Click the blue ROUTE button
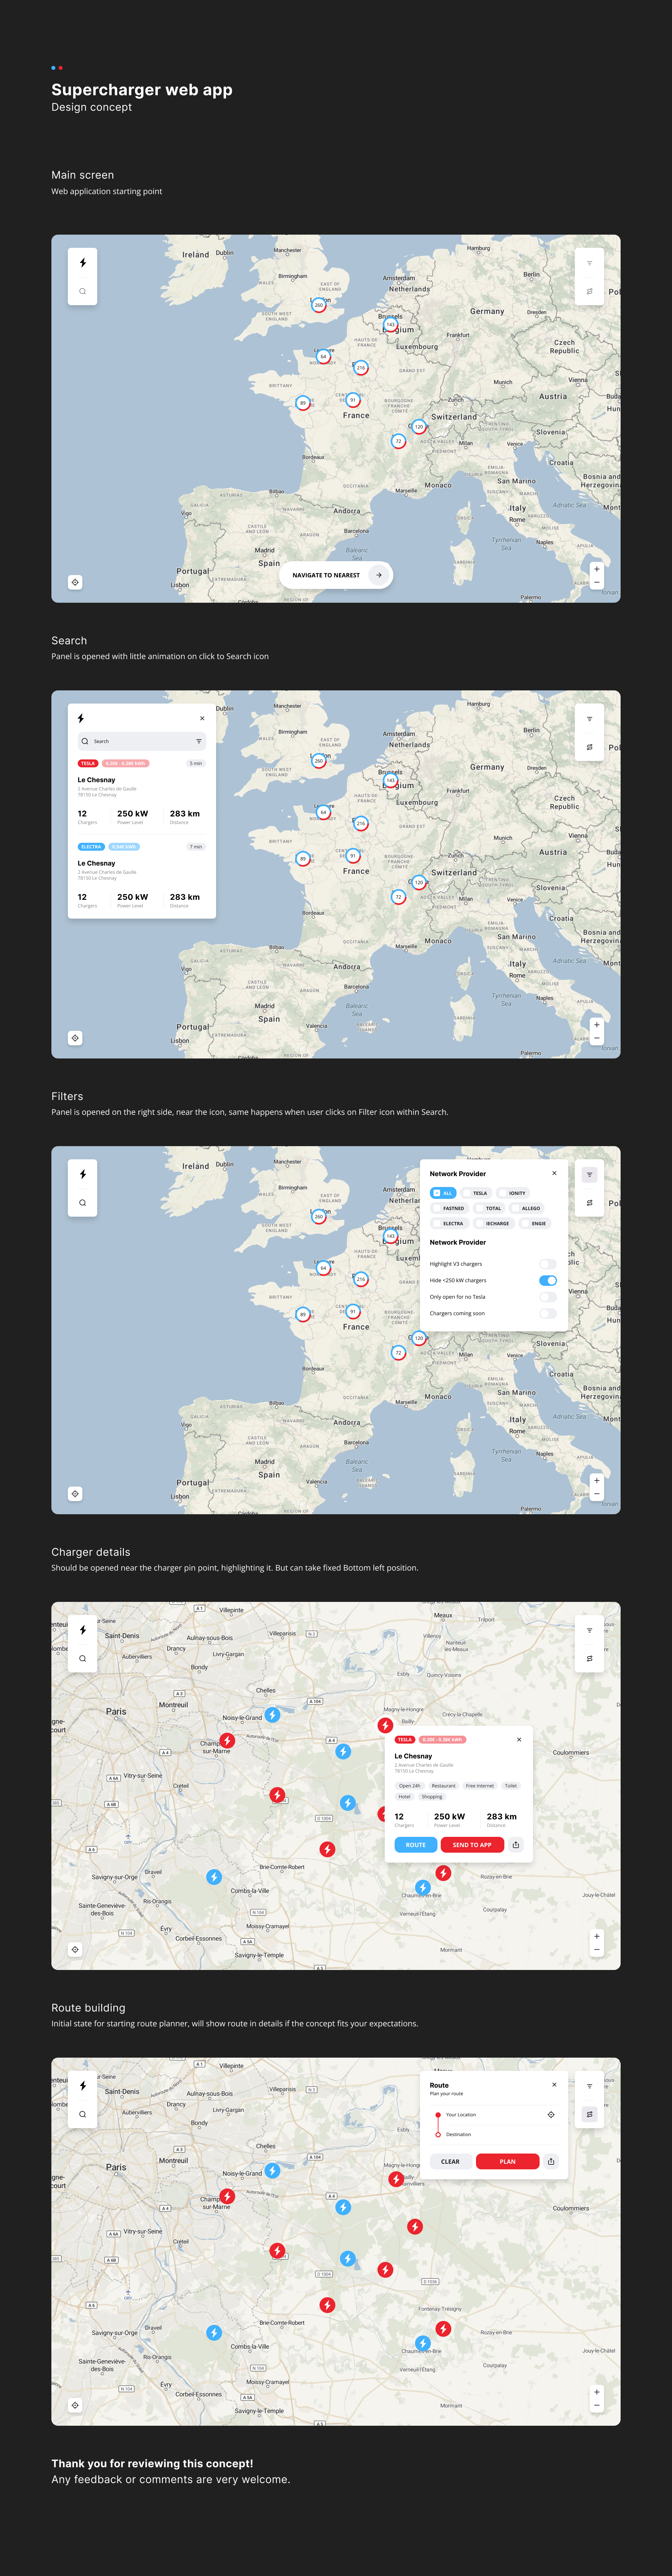The height and width of the screenshot is (2576, 672). point(416,1845)
